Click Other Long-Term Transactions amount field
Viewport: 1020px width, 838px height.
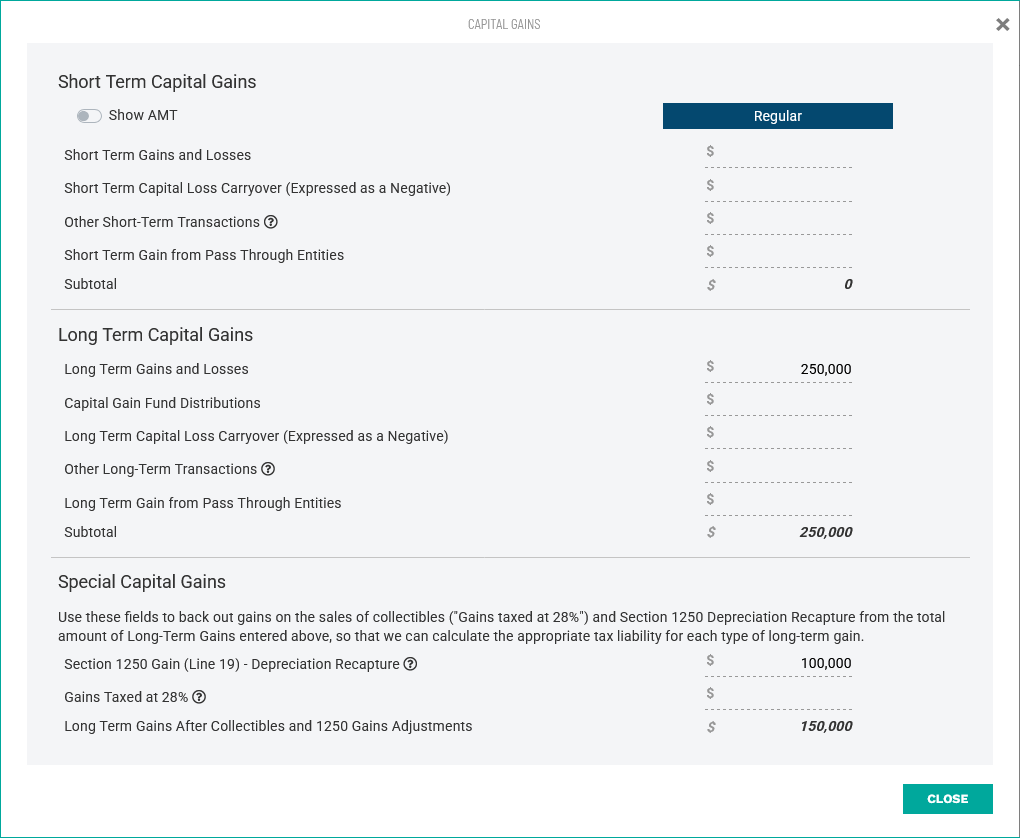point(784,468)
